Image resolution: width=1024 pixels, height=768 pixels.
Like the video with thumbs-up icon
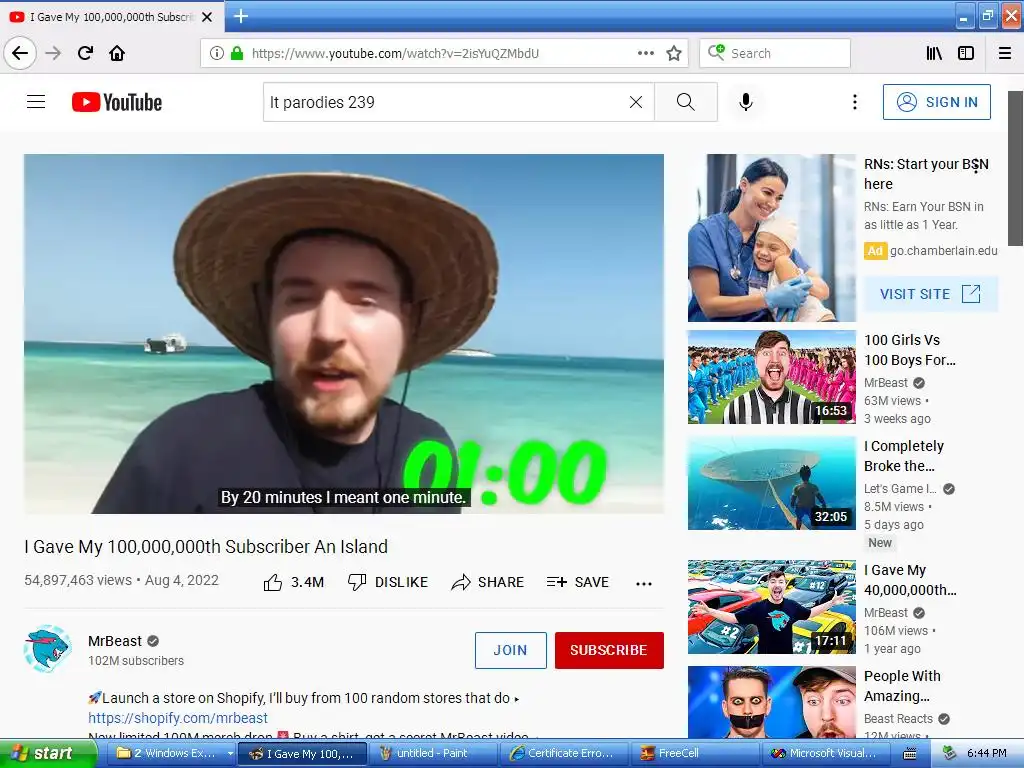coord(273,582)
